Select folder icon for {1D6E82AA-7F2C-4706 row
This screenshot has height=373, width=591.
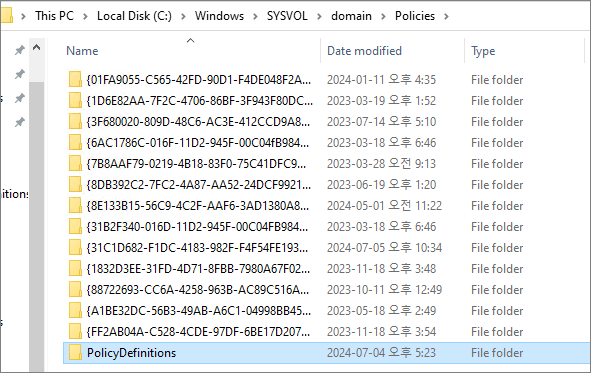coord(75,101)
